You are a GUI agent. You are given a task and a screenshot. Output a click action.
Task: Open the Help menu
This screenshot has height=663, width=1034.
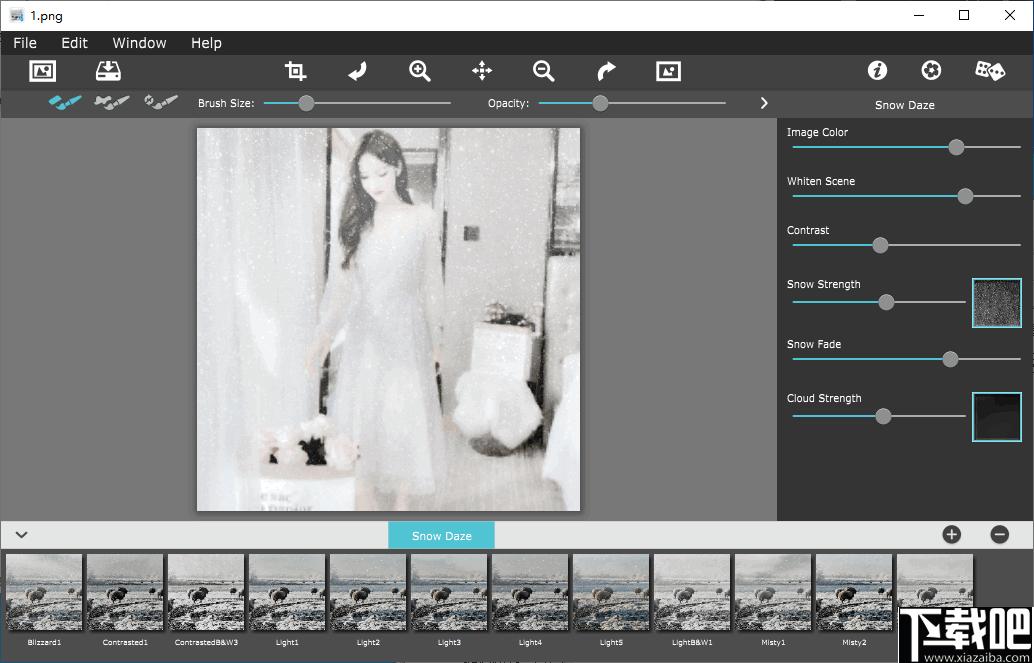(x=206, y=43)
